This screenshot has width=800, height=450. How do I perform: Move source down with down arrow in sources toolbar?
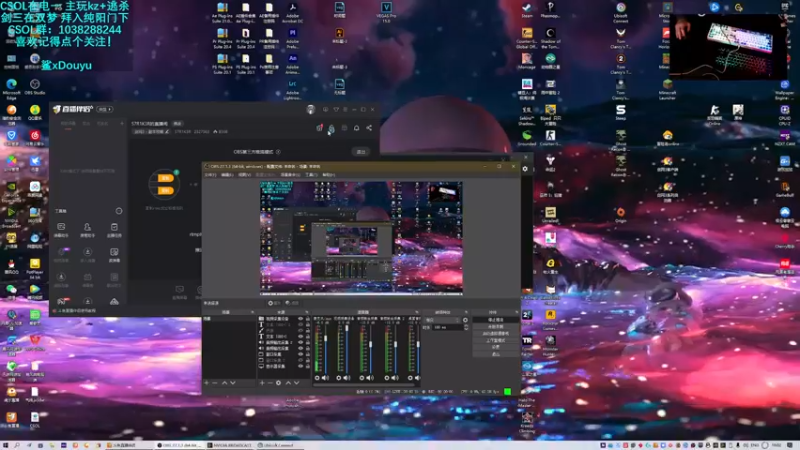coord(296,383)
